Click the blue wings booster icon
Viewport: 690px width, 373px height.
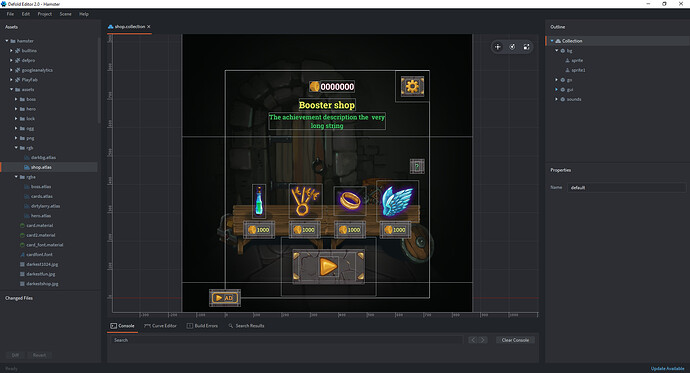point(397,201)
